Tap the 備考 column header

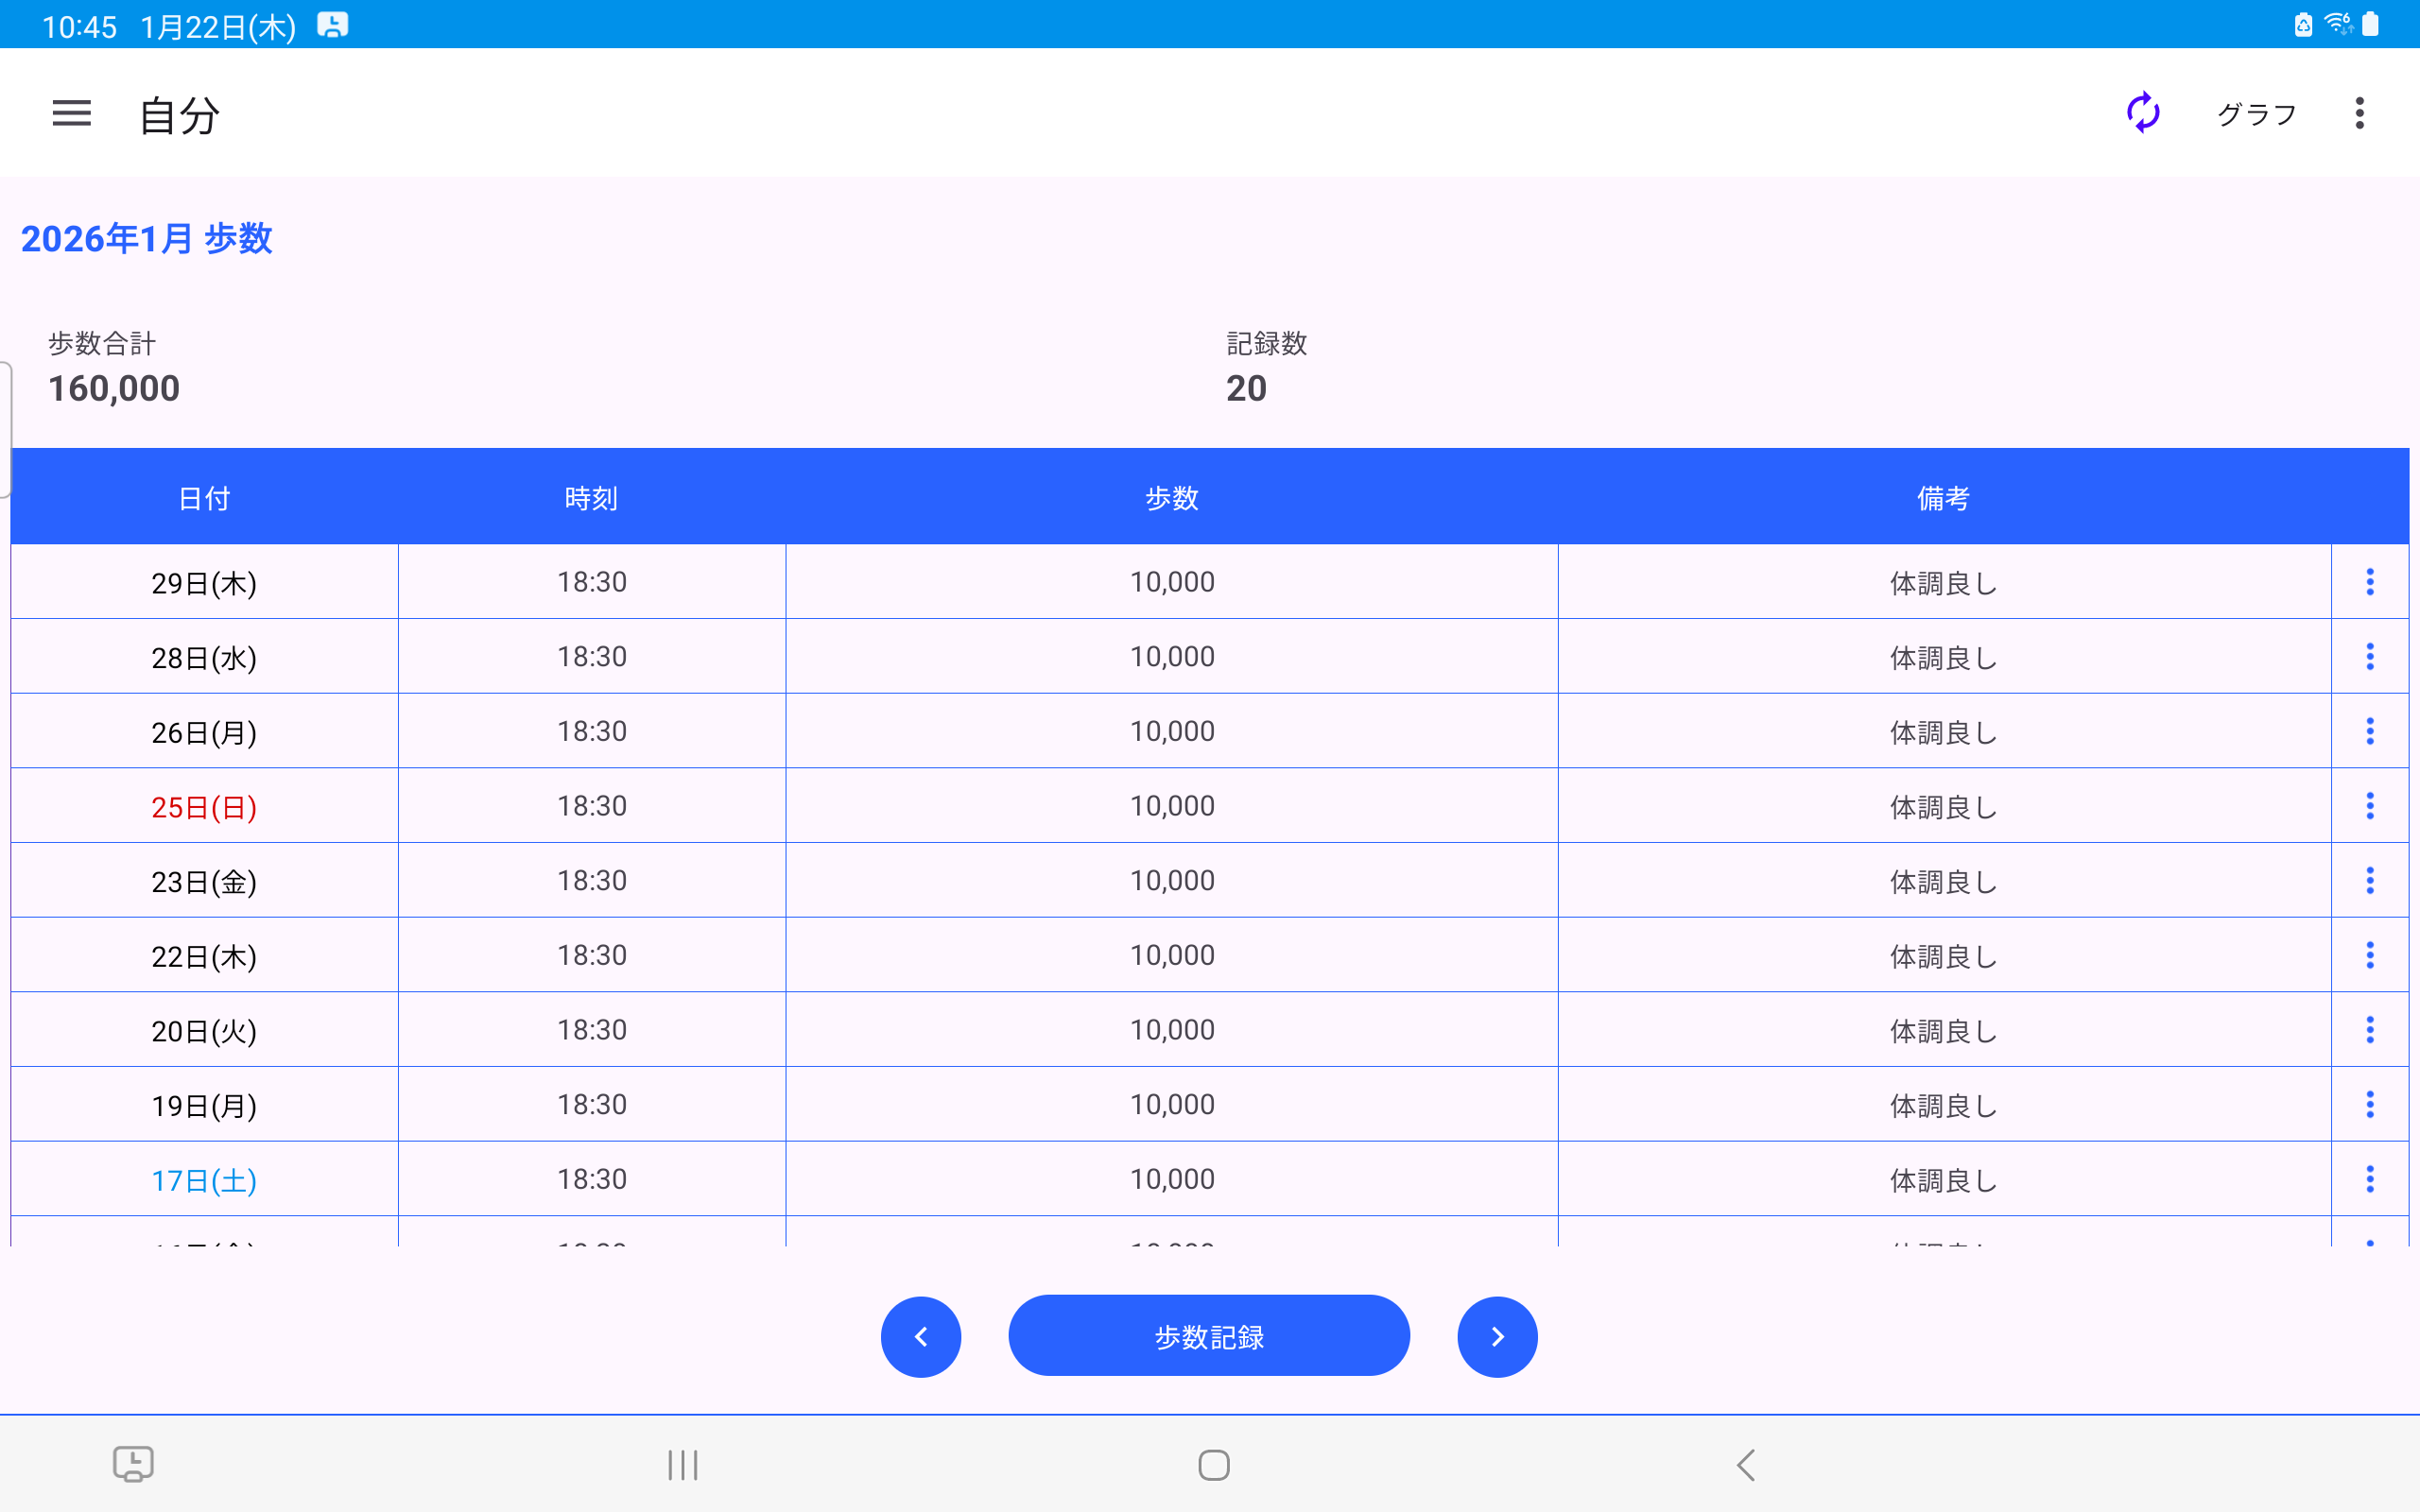tap(1943, 497)
